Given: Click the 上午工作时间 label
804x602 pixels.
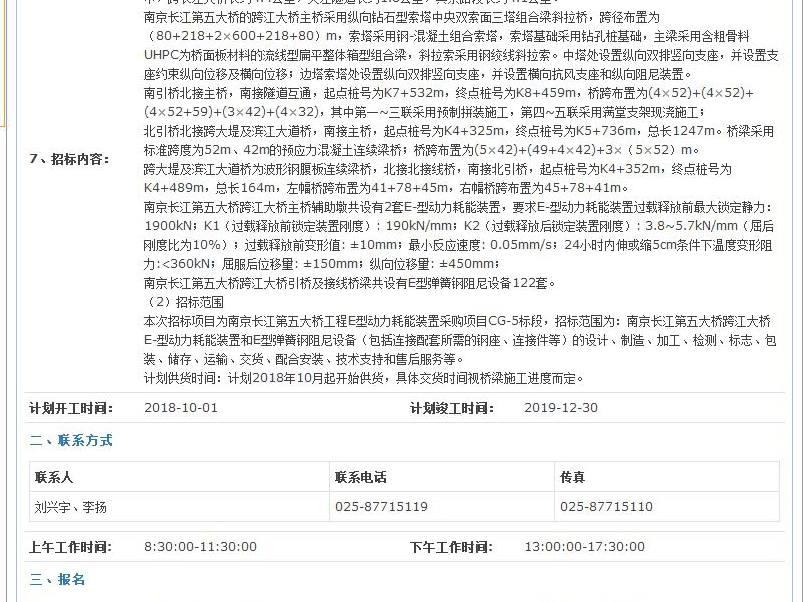Looking at the screenshot, I should 70,547.
